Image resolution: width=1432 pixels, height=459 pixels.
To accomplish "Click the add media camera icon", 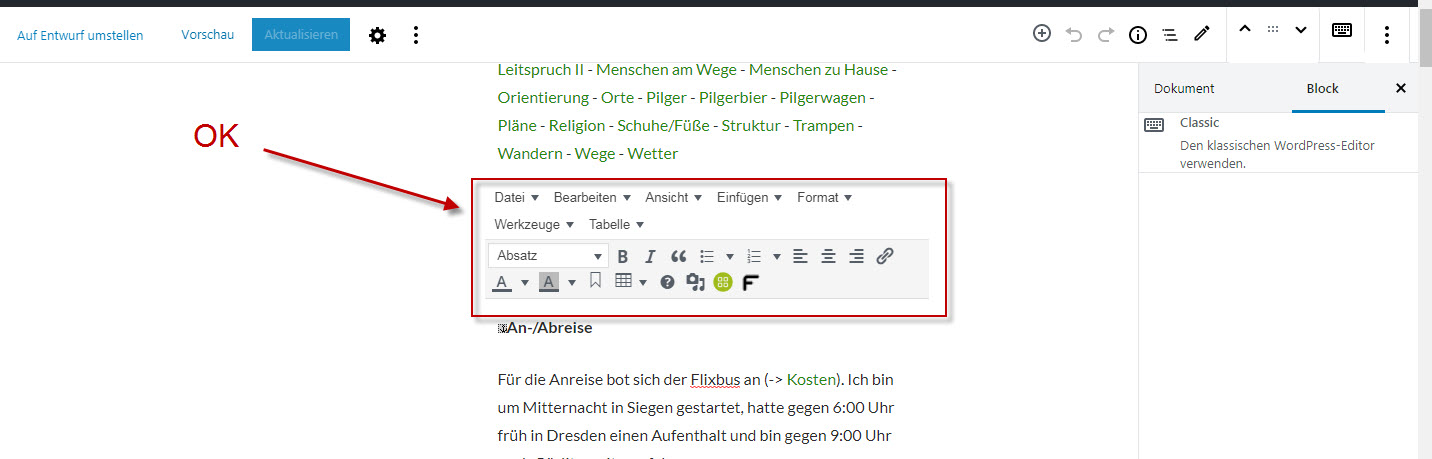I will [695, 282].
